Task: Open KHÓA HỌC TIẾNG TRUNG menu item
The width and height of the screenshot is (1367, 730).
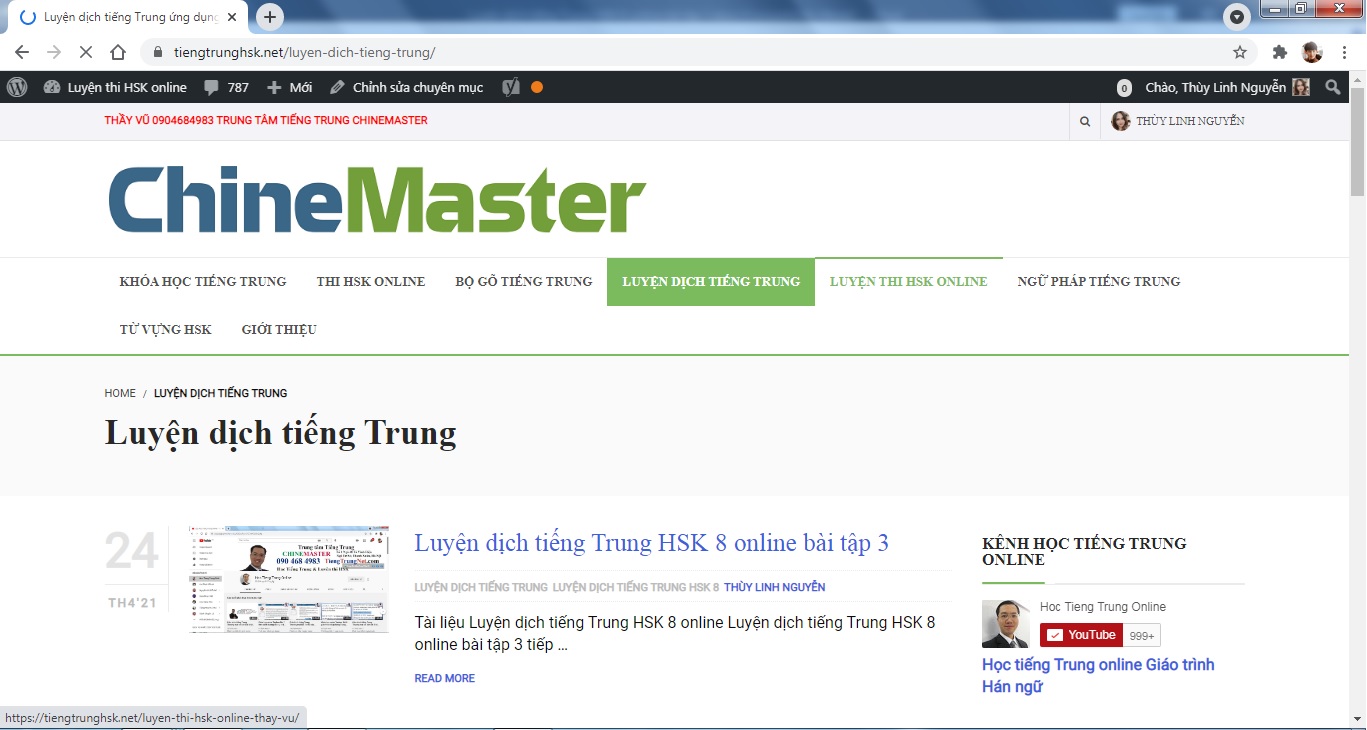Action: [203, 281]
